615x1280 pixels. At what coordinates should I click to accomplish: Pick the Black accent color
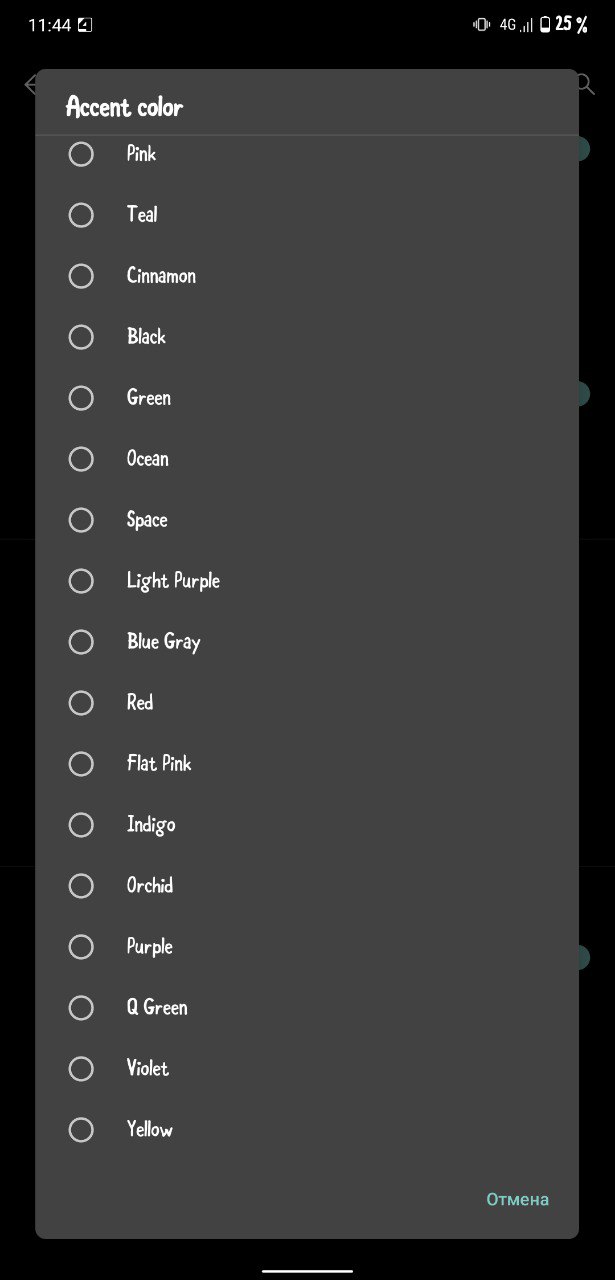pyautogui.click(x=307, y=337)
